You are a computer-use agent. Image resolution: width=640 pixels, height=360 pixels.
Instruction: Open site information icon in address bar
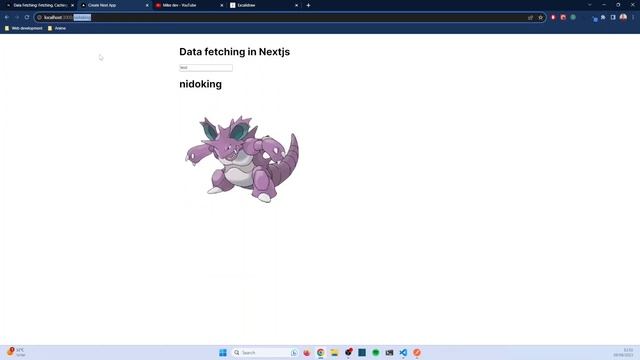(40, 18)
